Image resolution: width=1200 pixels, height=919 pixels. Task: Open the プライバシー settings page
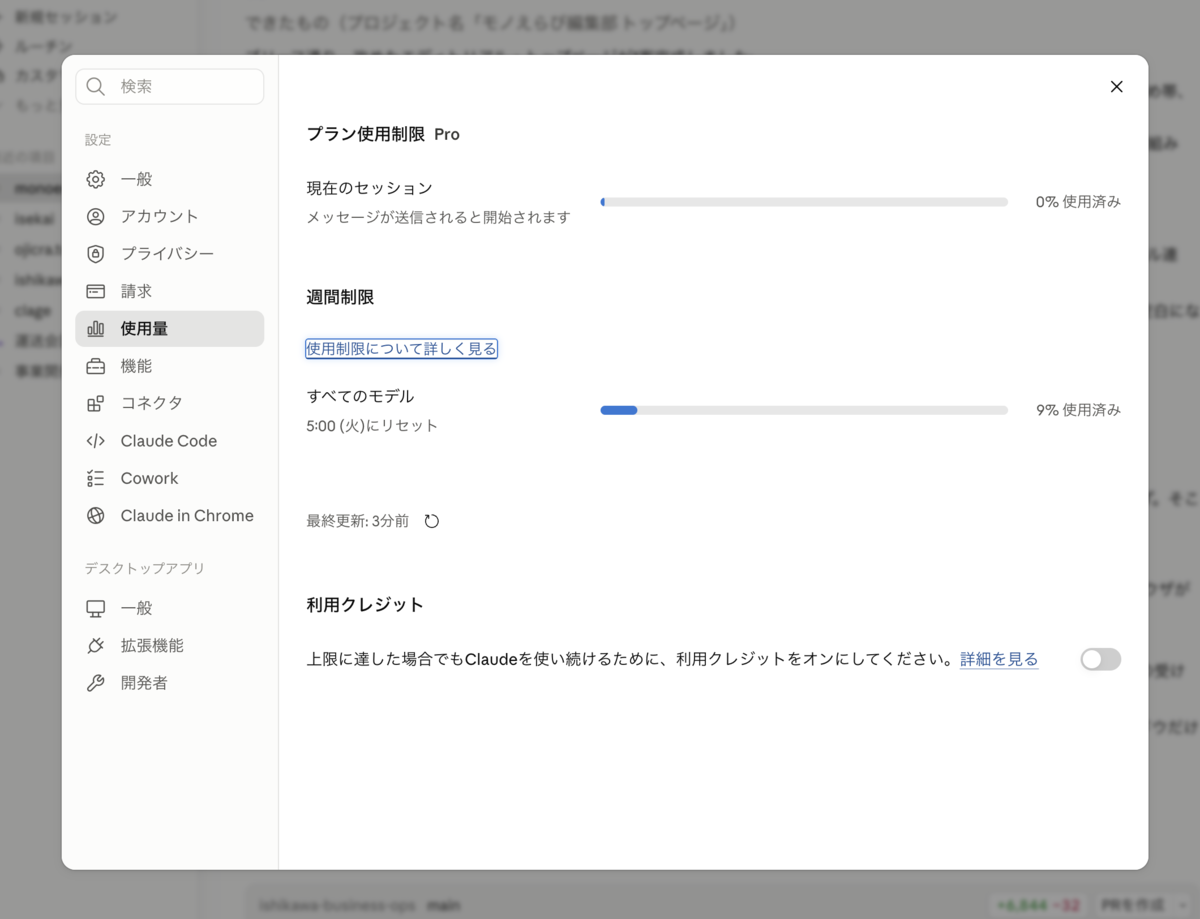point(170,254)
